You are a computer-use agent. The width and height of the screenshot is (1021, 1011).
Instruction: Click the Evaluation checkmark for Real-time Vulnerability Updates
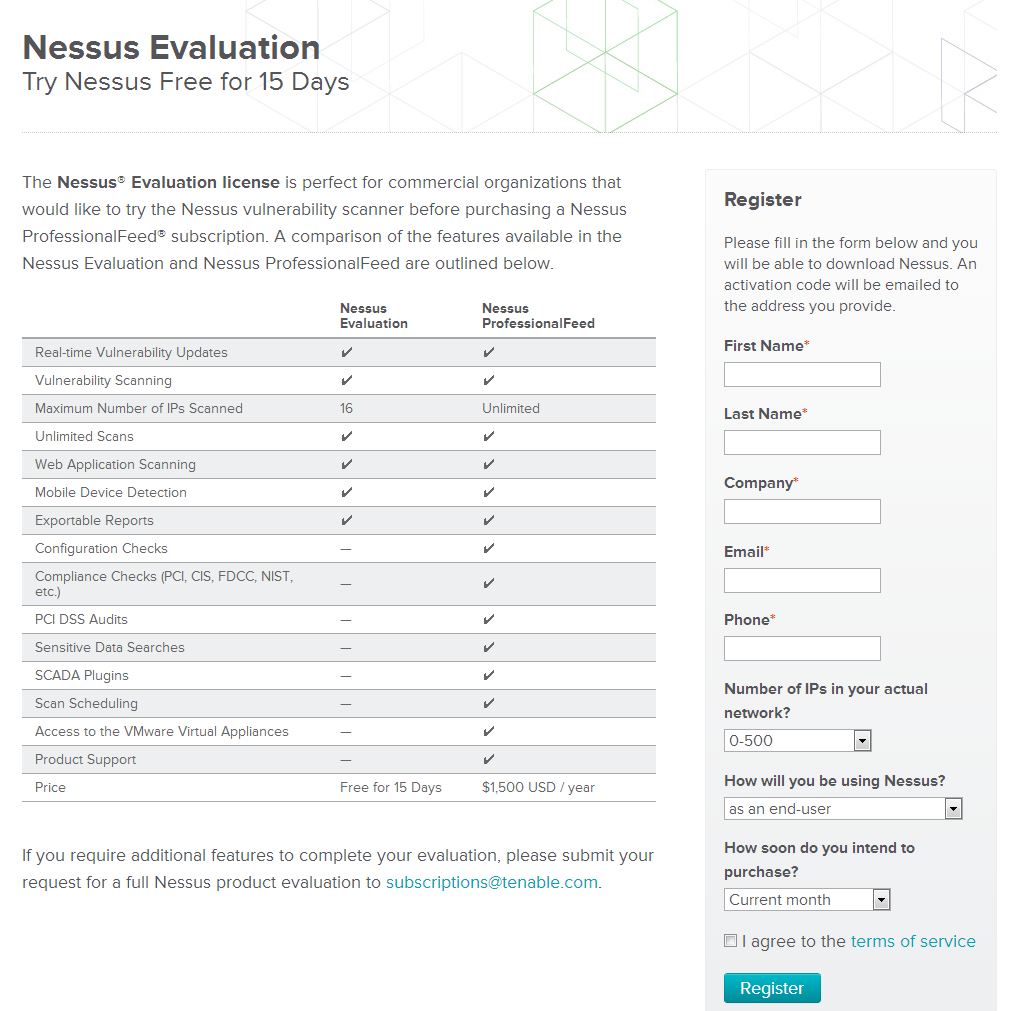coord(346,353)
